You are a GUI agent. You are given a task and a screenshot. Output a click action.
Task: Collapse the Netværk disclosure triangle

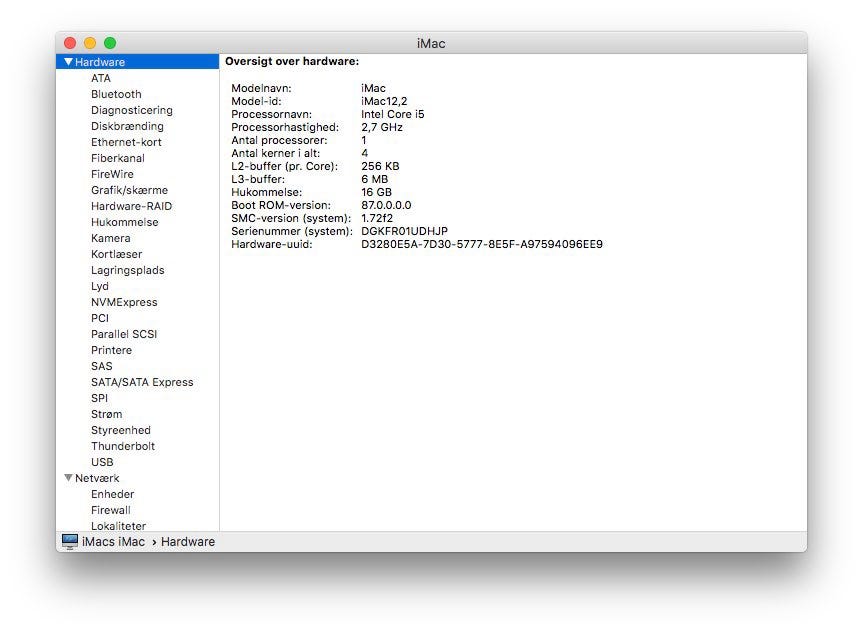[x=68, y=478]
